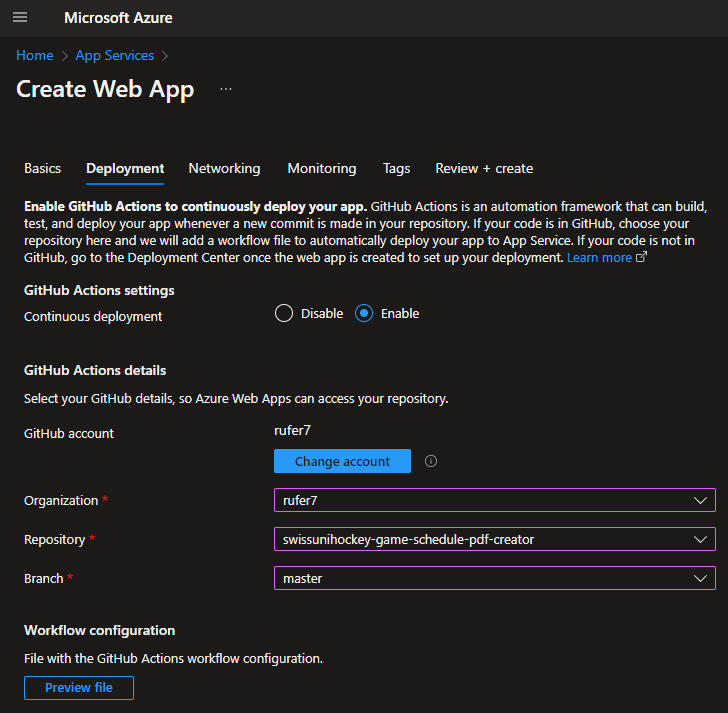Select the Deployment tab
This screenshot has height=713, width=728.
(x=125, y=168)
